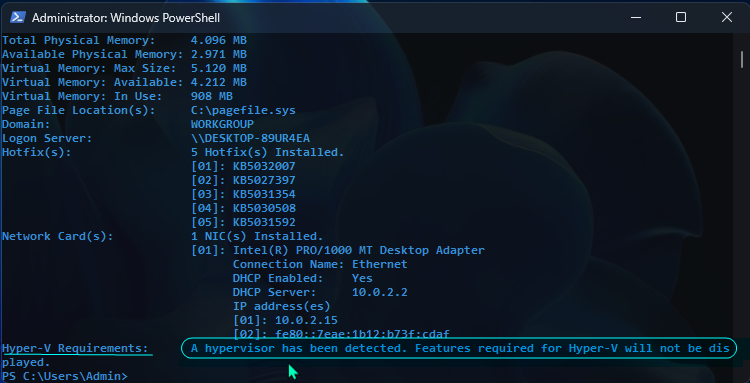Viewport: 750px width, 383px height.
Task: Click the PowerShell icon in title bar
Action: 18,18
